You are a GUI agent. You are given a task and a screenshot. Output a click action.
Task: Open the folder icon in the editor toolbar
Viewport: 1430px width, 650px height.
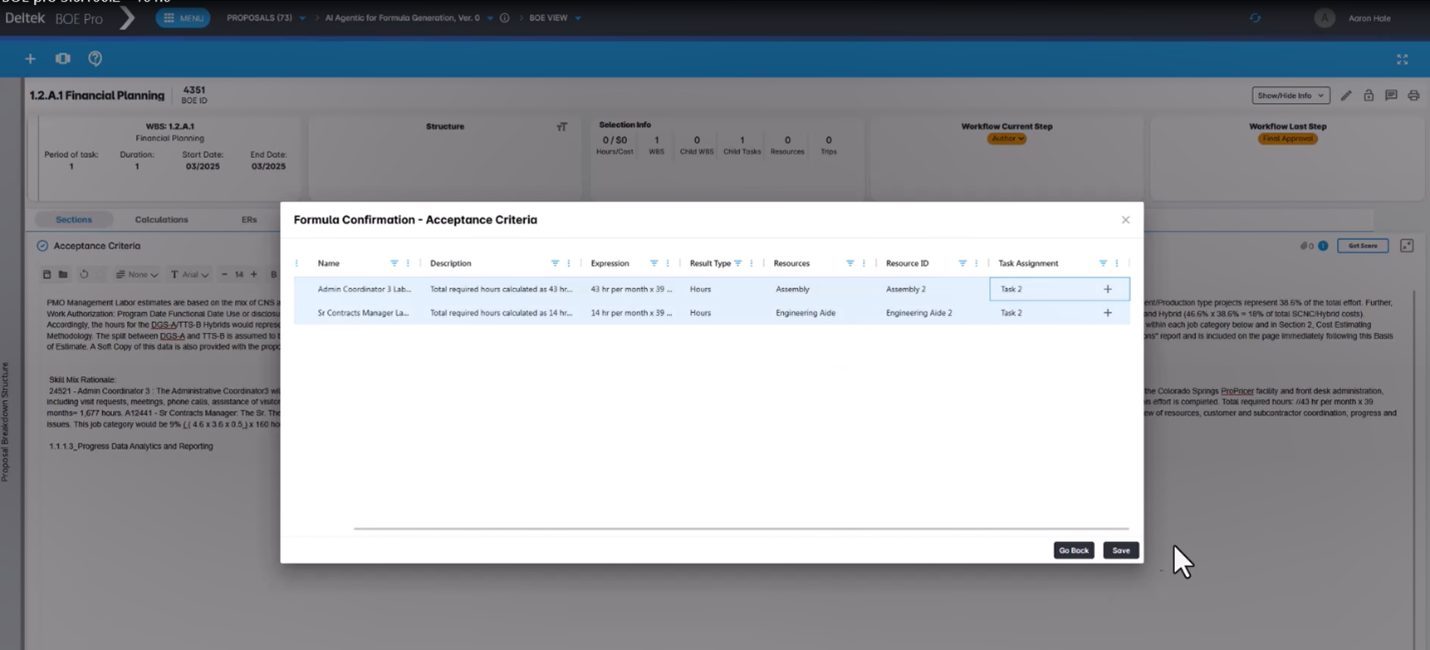pyautogui.click(x=62, y=274)
